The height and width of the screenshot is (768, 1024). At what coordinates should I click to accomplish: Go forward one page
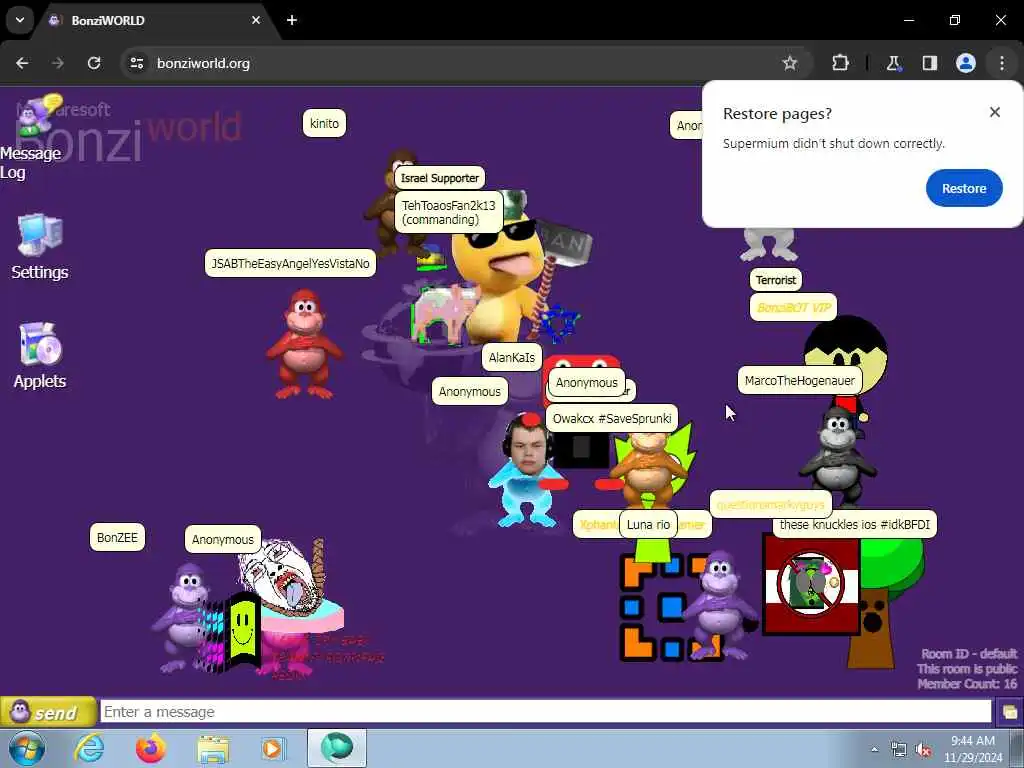tap(58, 63)
